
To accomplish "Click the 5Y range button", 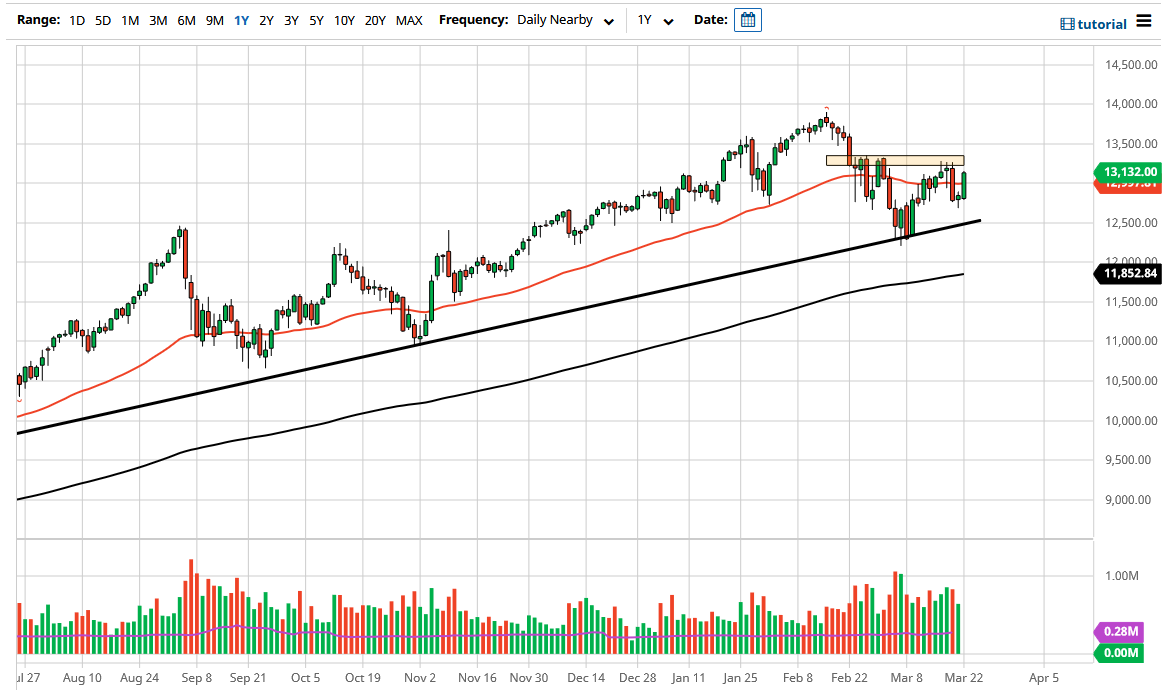I will 316,19.
